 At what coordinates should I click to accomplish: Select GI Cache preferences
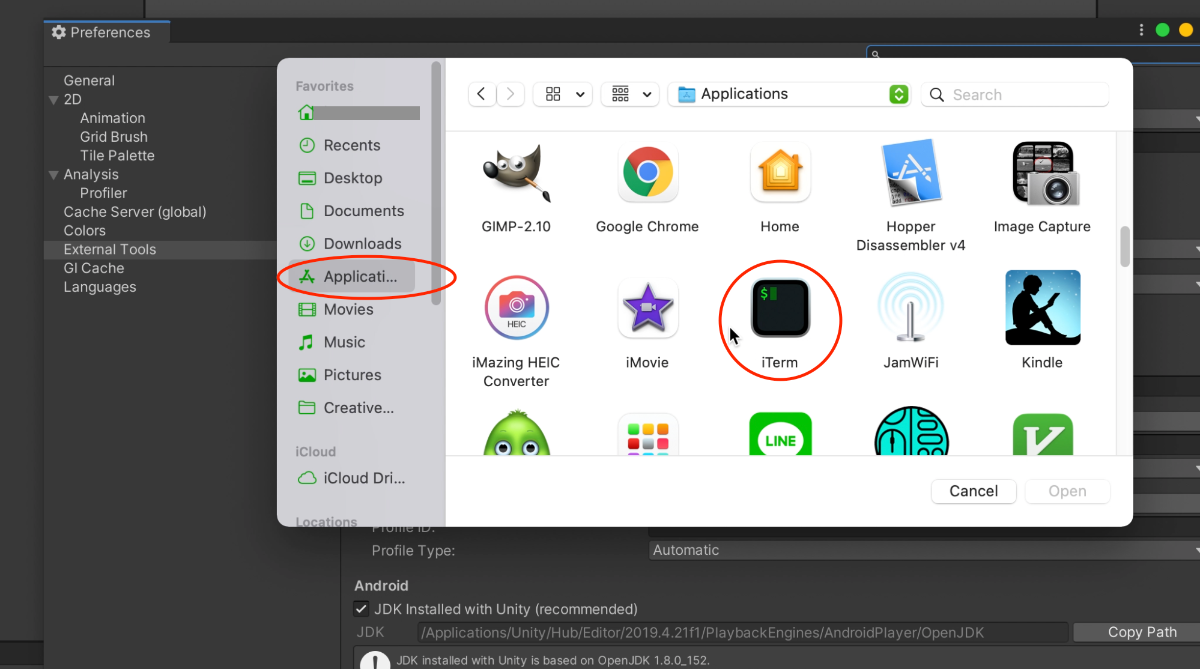[x=94, y=268]
